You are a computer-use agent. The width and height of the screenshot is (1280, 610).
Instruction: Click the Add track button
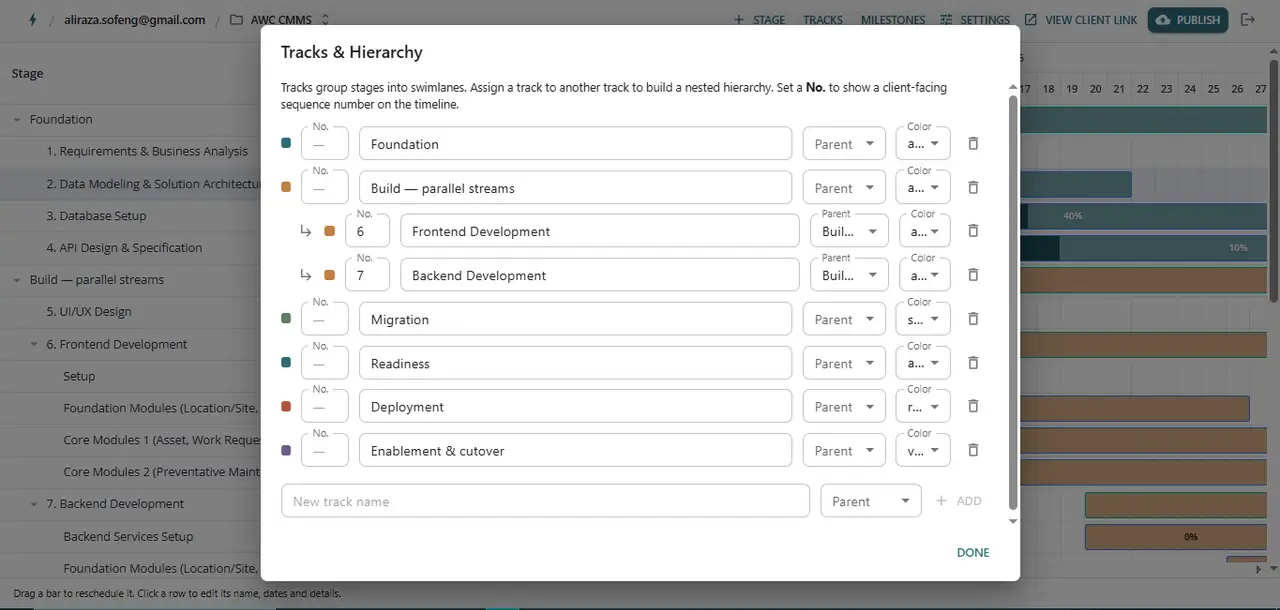pyautogui.click(x=959, y=501)
